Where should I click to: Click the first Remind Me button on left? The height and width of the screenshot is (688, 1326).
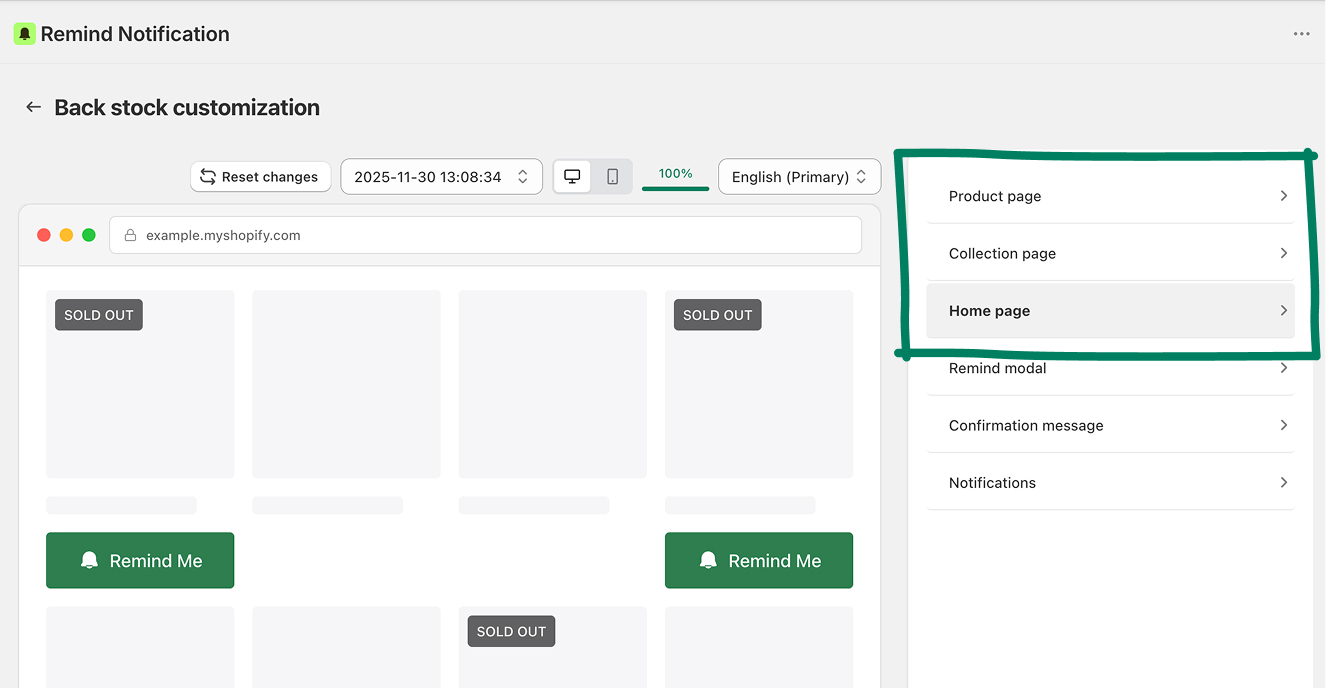(x=140, y=560)
